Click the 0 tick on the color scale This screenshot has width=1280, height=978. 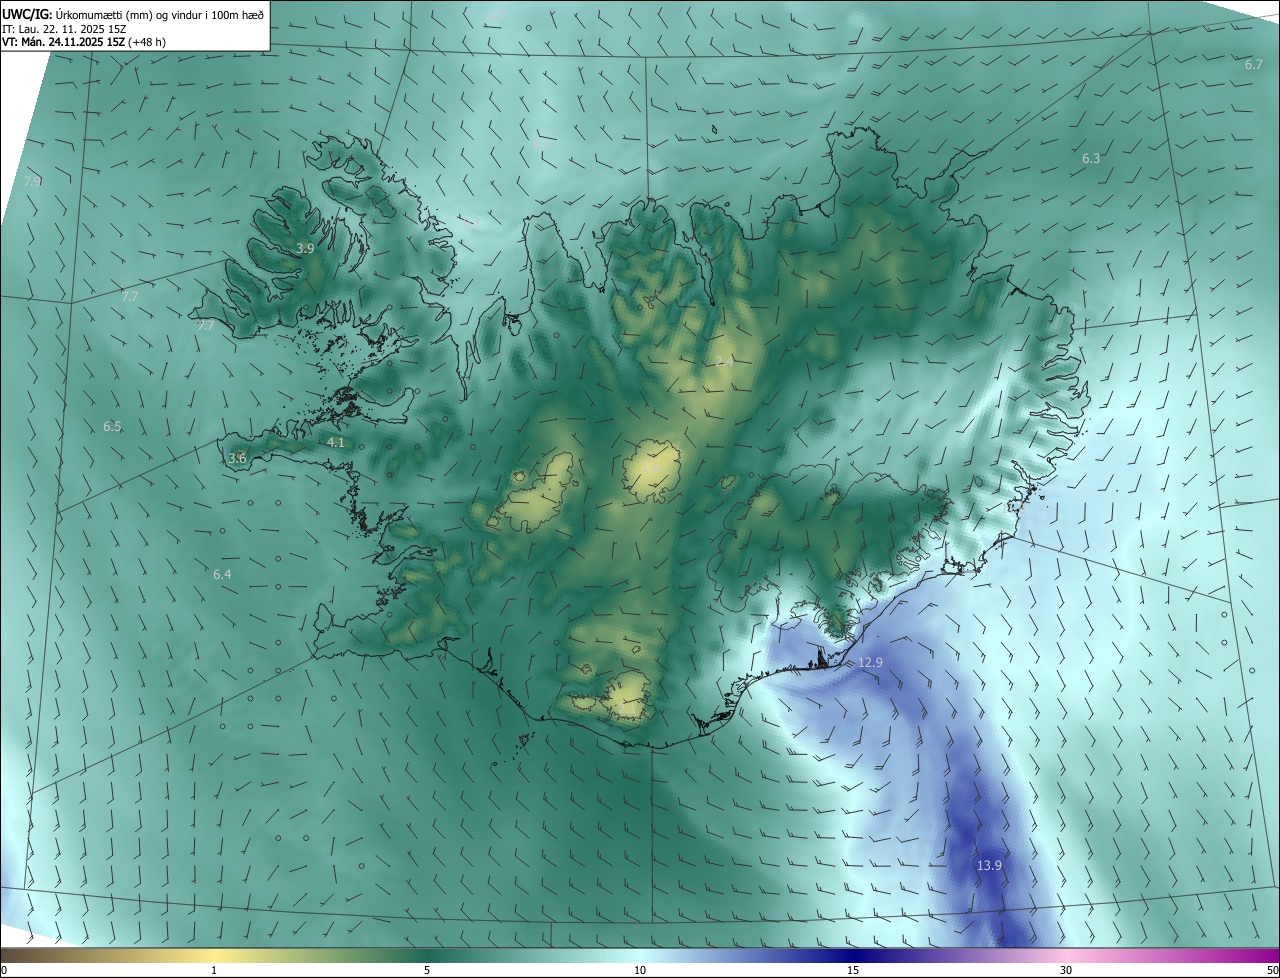[x=3, y=971]
